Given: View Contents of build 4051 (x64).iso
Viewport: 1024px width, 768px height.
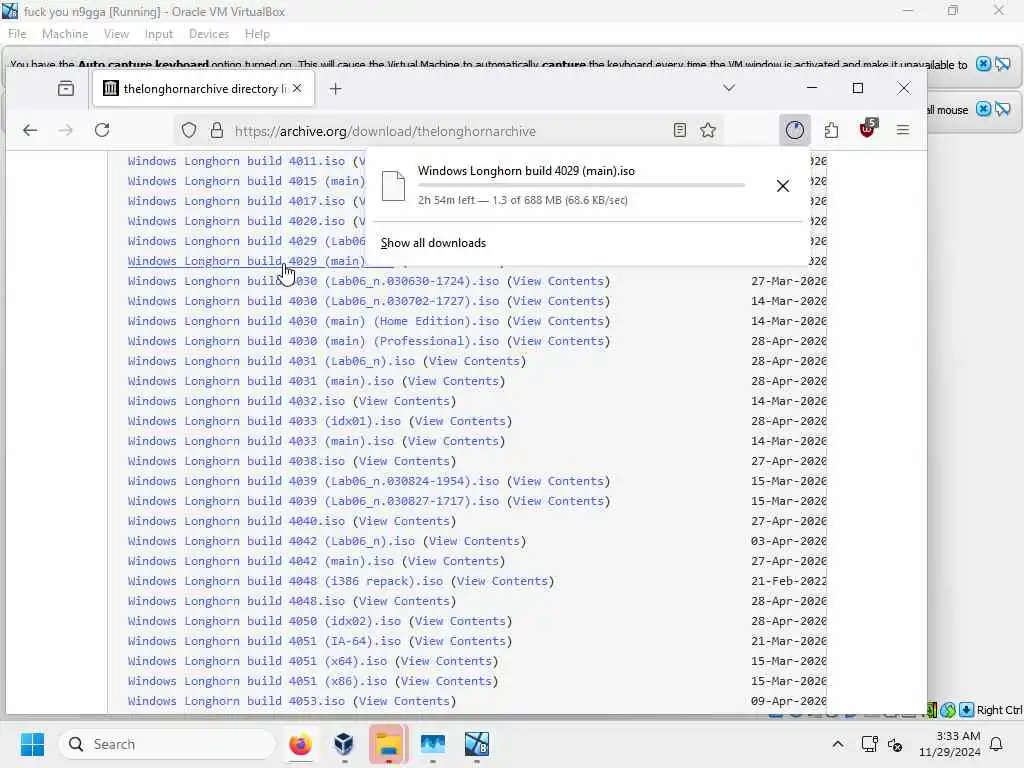Looking at the screenshot, I should tap(446, 661).
